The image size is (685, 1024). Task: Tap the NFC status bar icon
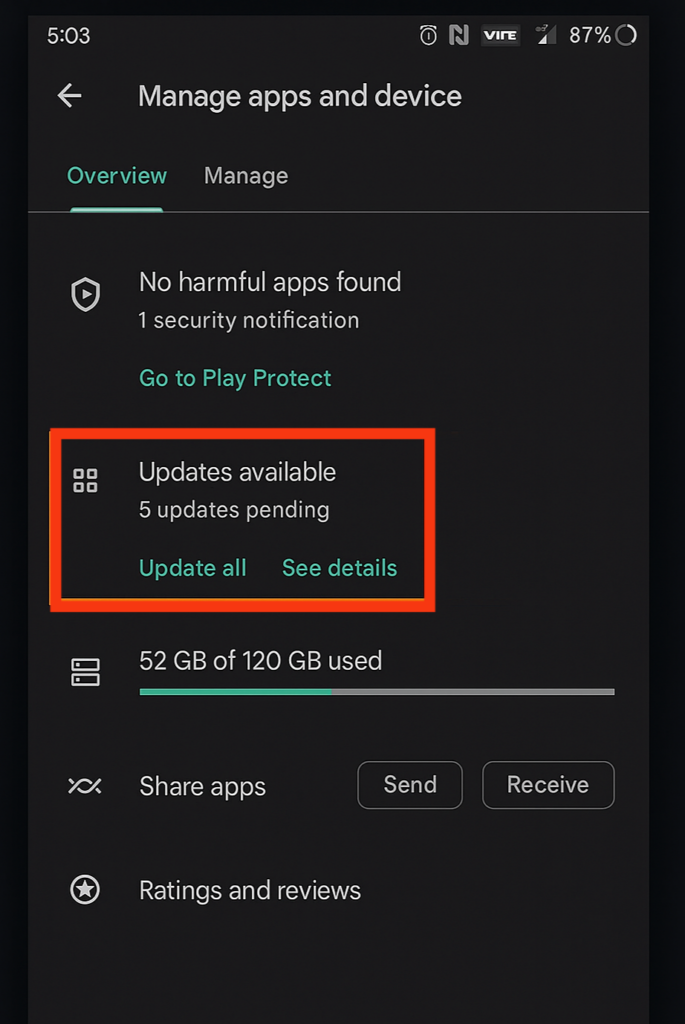pyautogui.click(x=459, y=35)
